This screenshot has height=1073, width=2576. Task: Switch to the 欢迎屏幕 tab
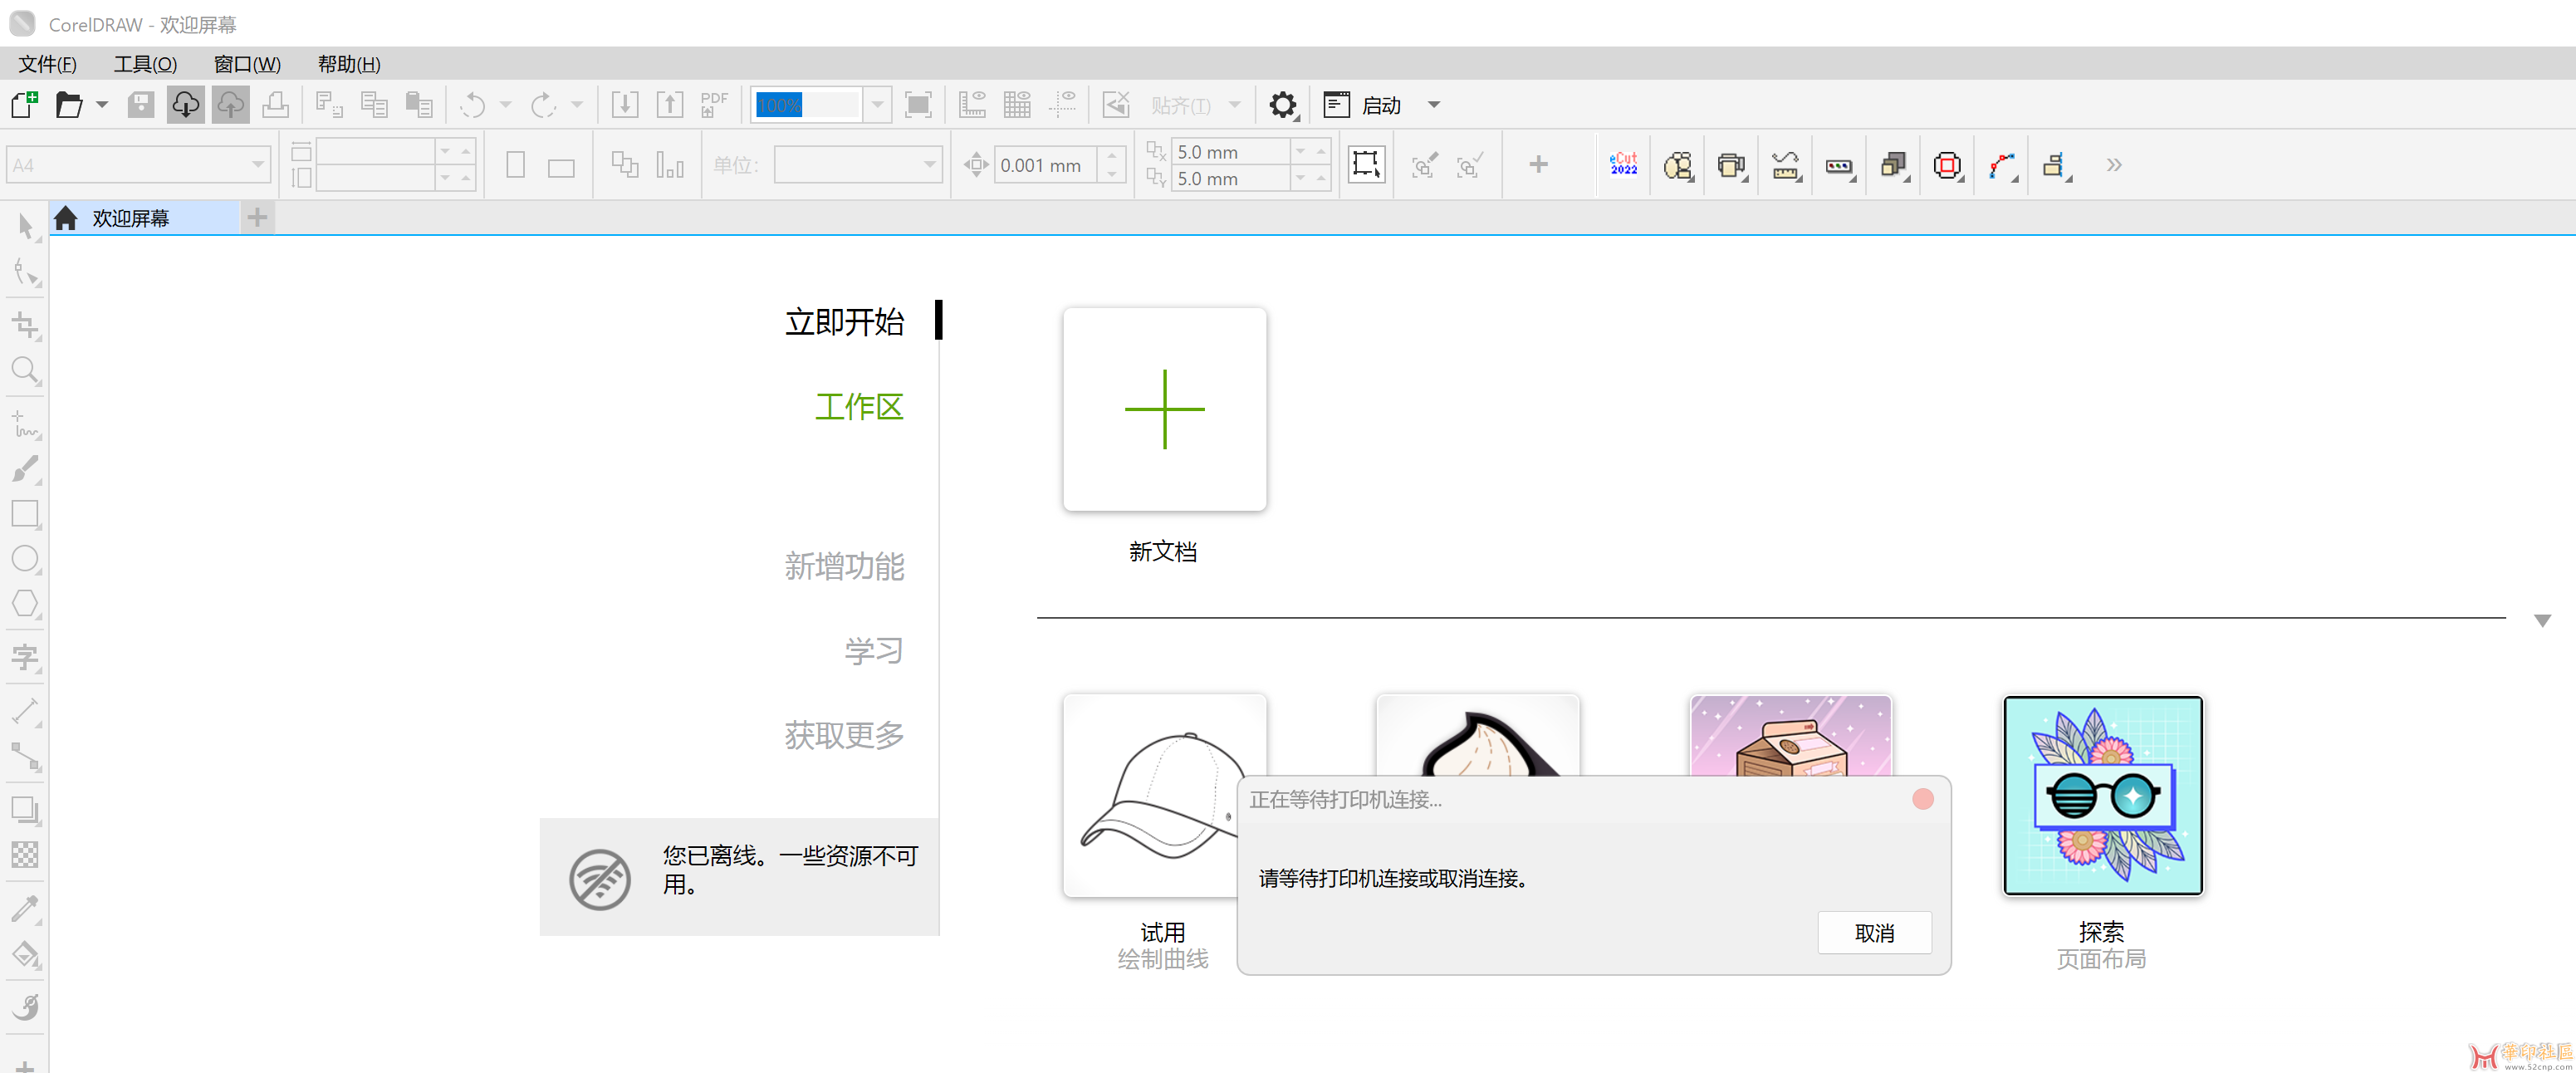[x=144, y=218]
